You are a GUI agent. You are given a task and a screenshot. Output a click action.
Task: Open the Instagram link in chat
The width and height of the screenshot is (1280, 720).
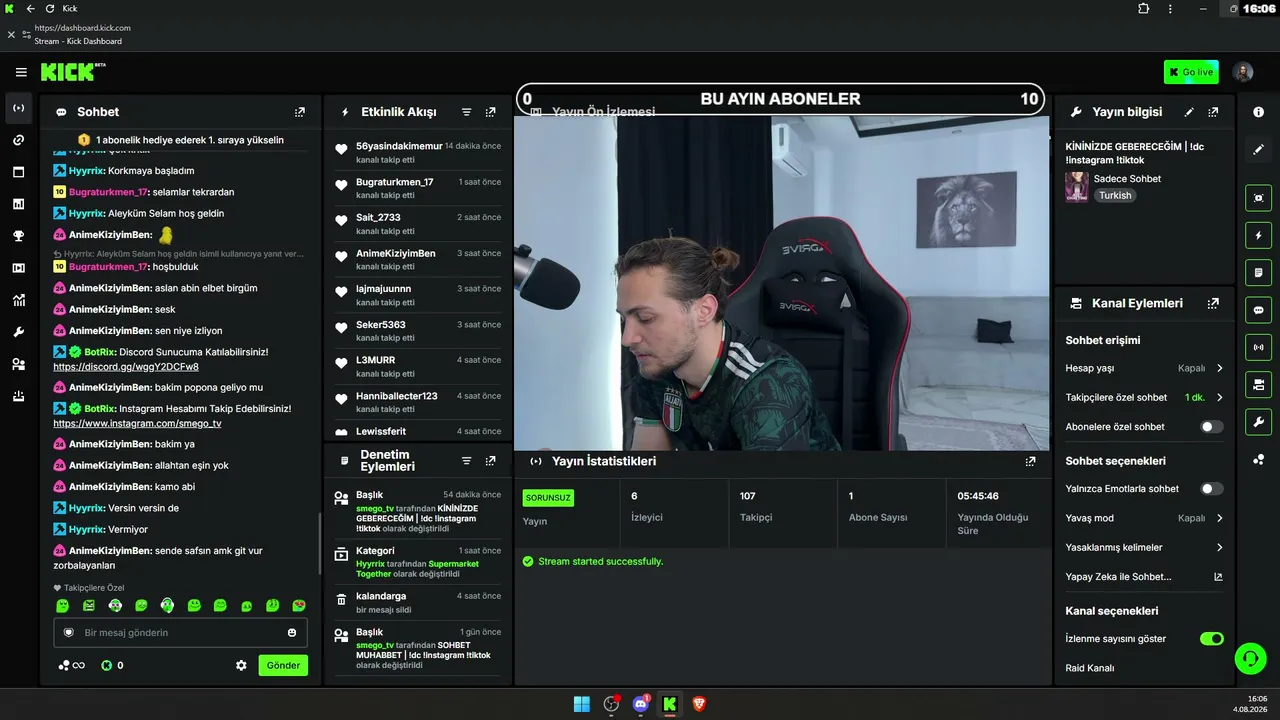[137, 424]
